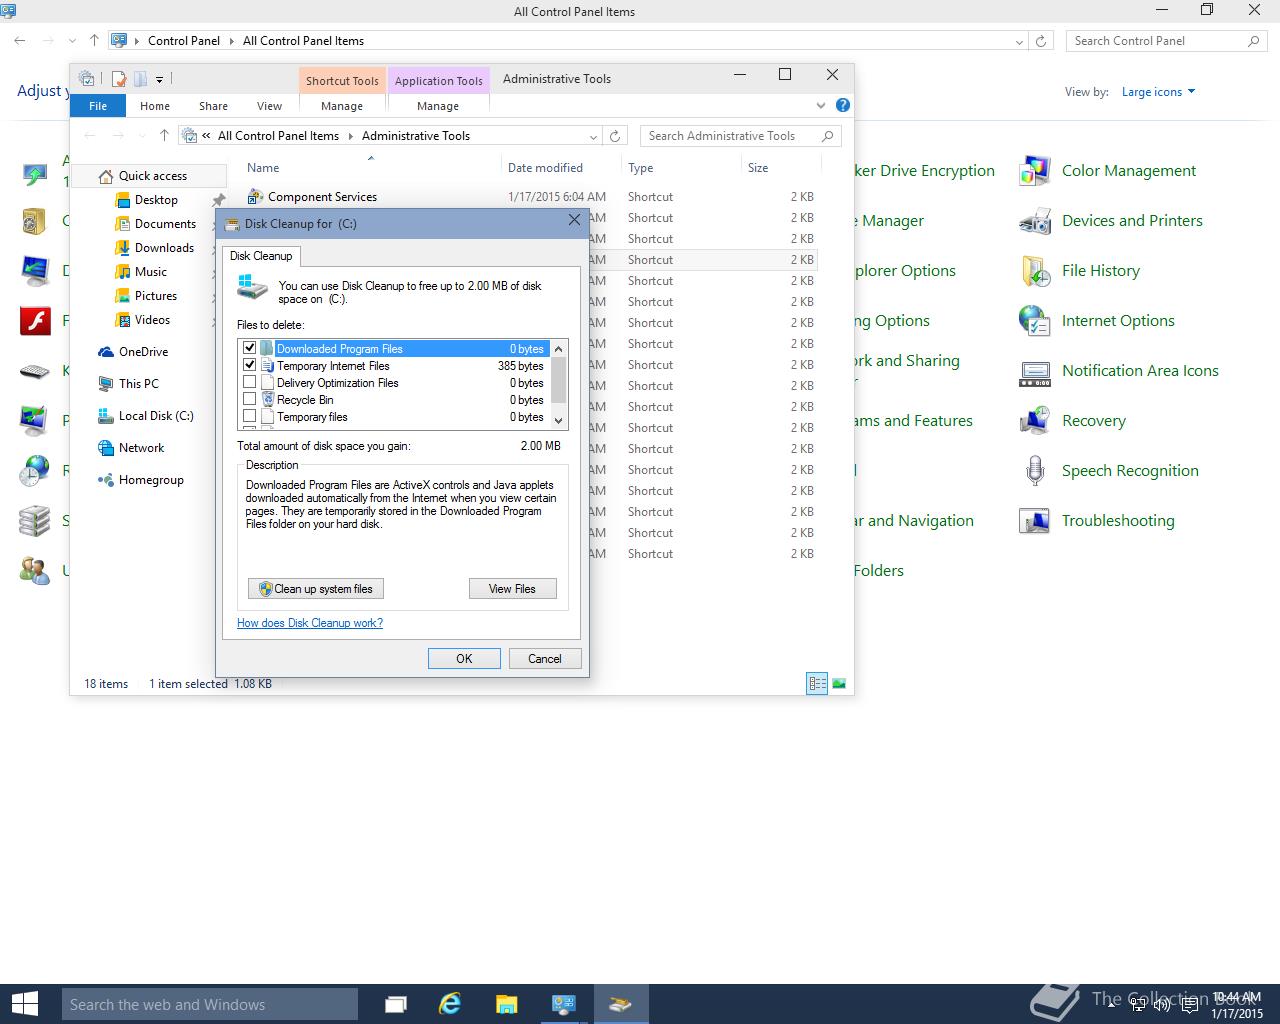
Task: Tick the Recycle Bin checkbox
Action: click(x=250, y=399)
